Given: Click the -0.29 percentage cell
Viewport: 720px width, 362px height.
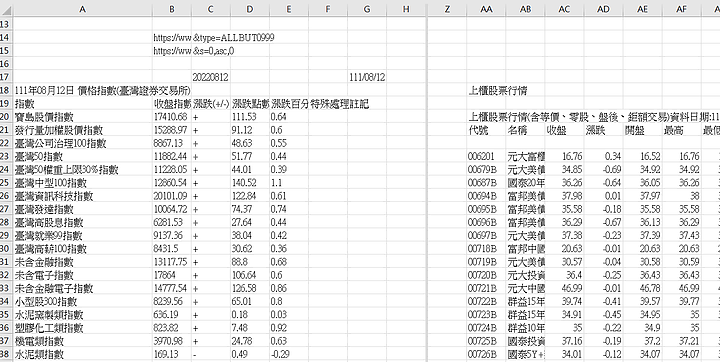Looking at the screenshot, I should tap(289, 355).
